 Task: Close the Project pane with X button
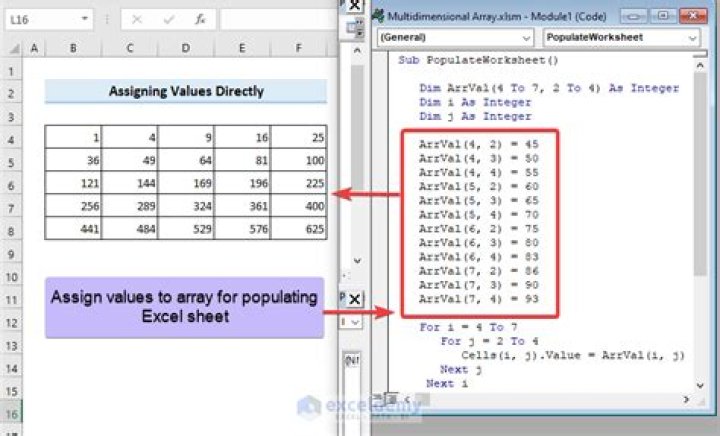pos(354,6)
